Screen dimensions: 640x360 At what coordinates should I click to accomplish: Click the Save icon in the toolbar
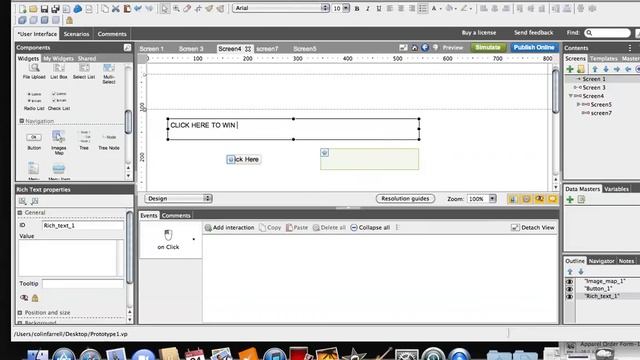coord(44,8)
